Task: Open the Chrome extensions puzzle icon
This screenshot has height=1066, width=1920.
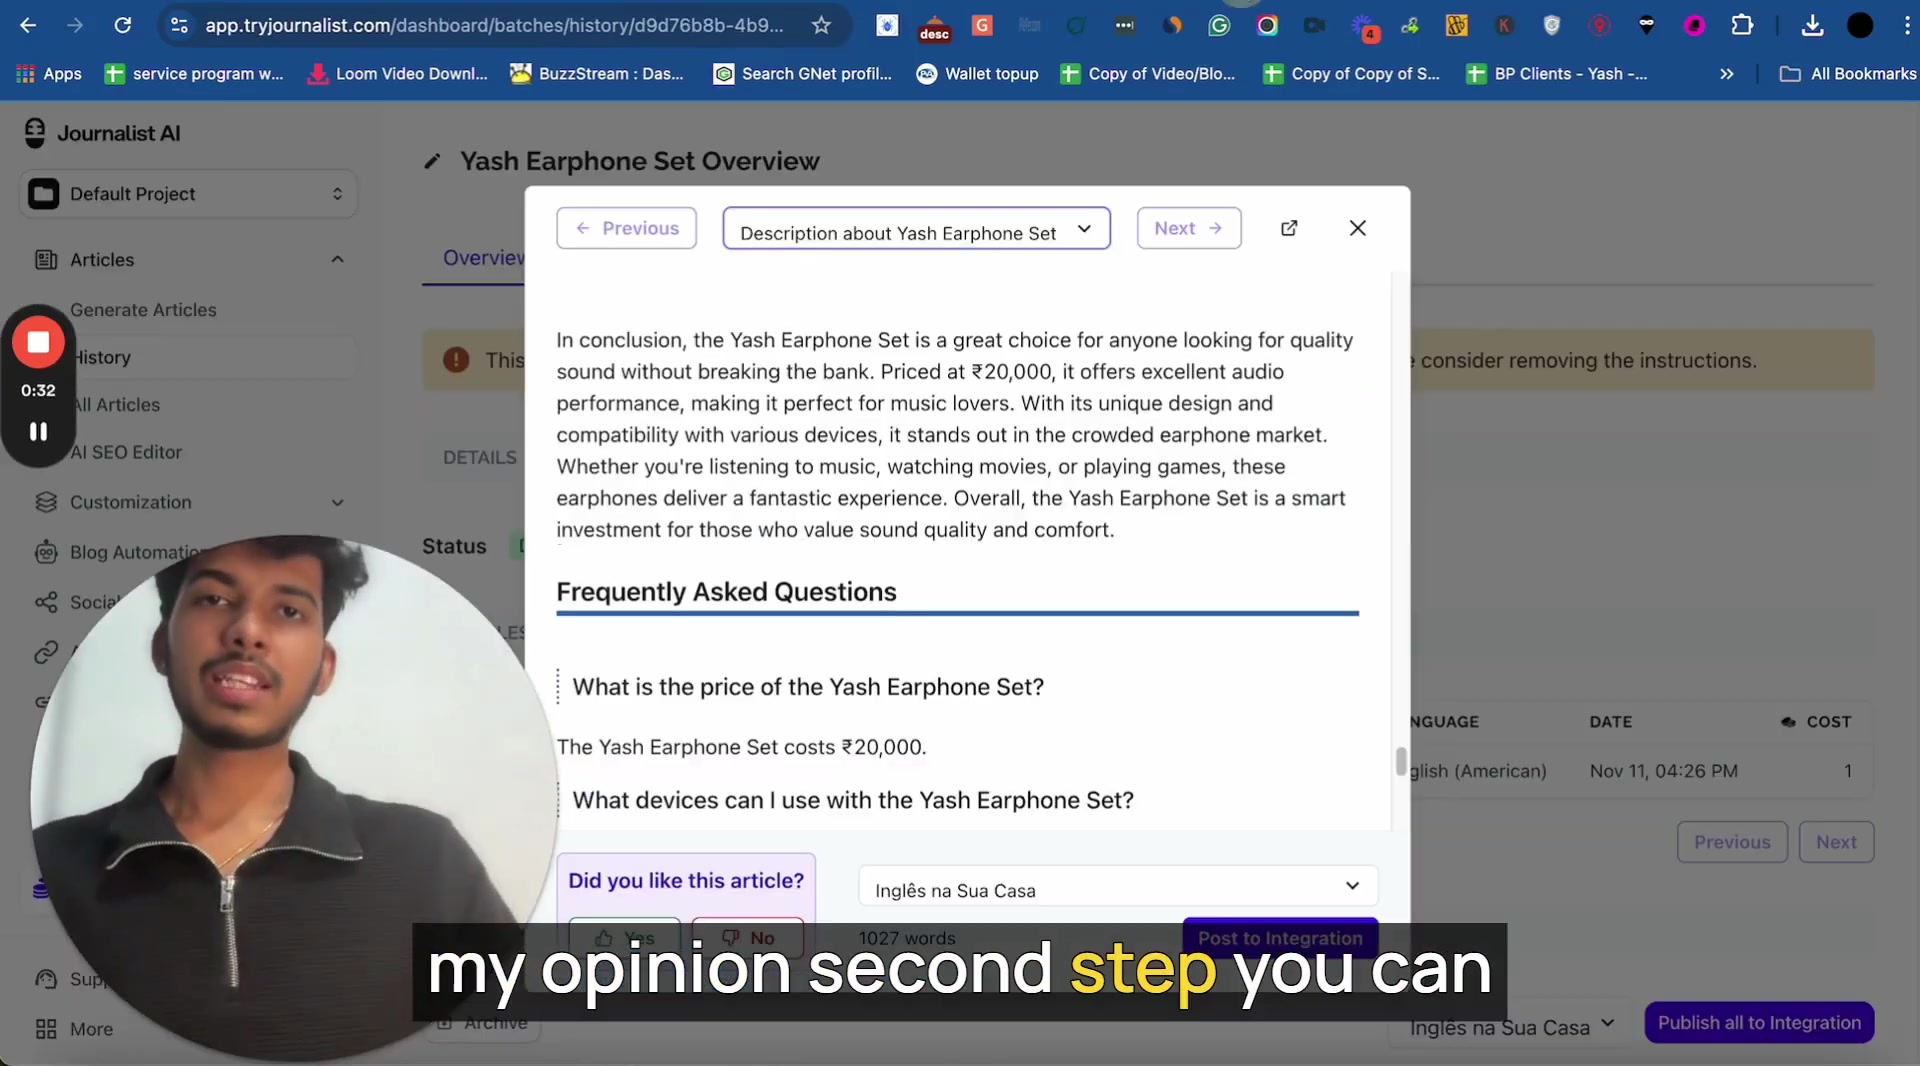Action: pos(1742,25)
